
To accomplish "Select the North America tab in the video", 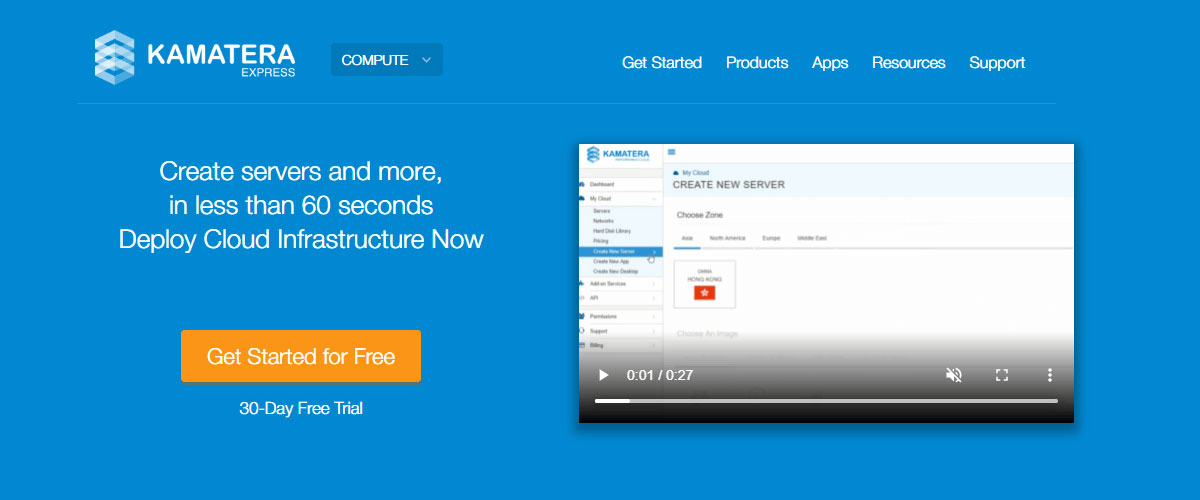I will pyautogui.click(x=728, y=239).
